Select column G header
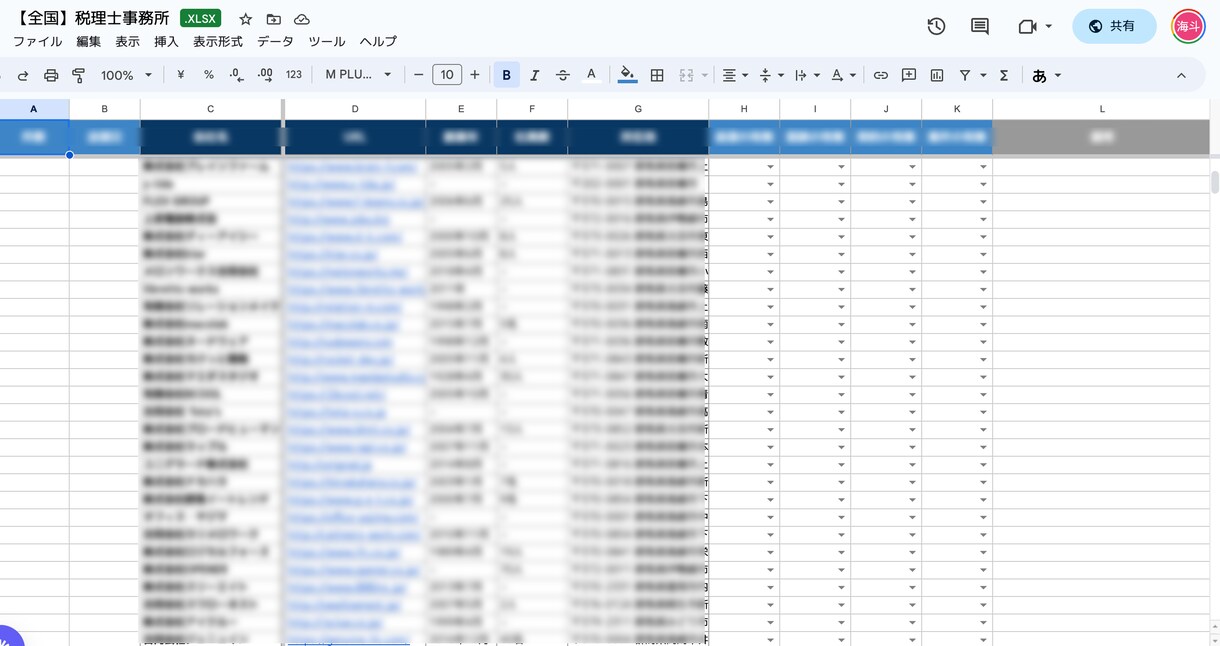 tap(638, 109)
